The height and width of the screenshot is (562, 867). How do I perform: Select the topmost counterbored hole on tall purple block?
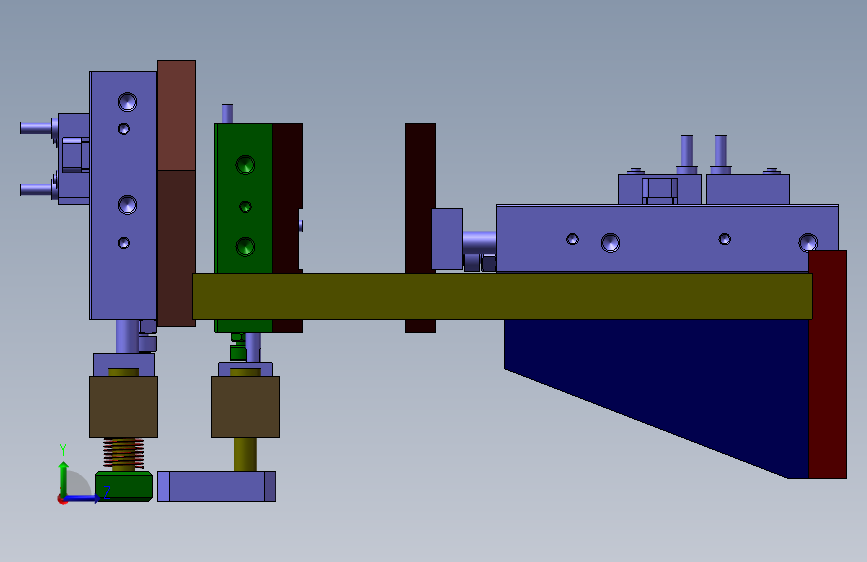(x=127, y=102)
